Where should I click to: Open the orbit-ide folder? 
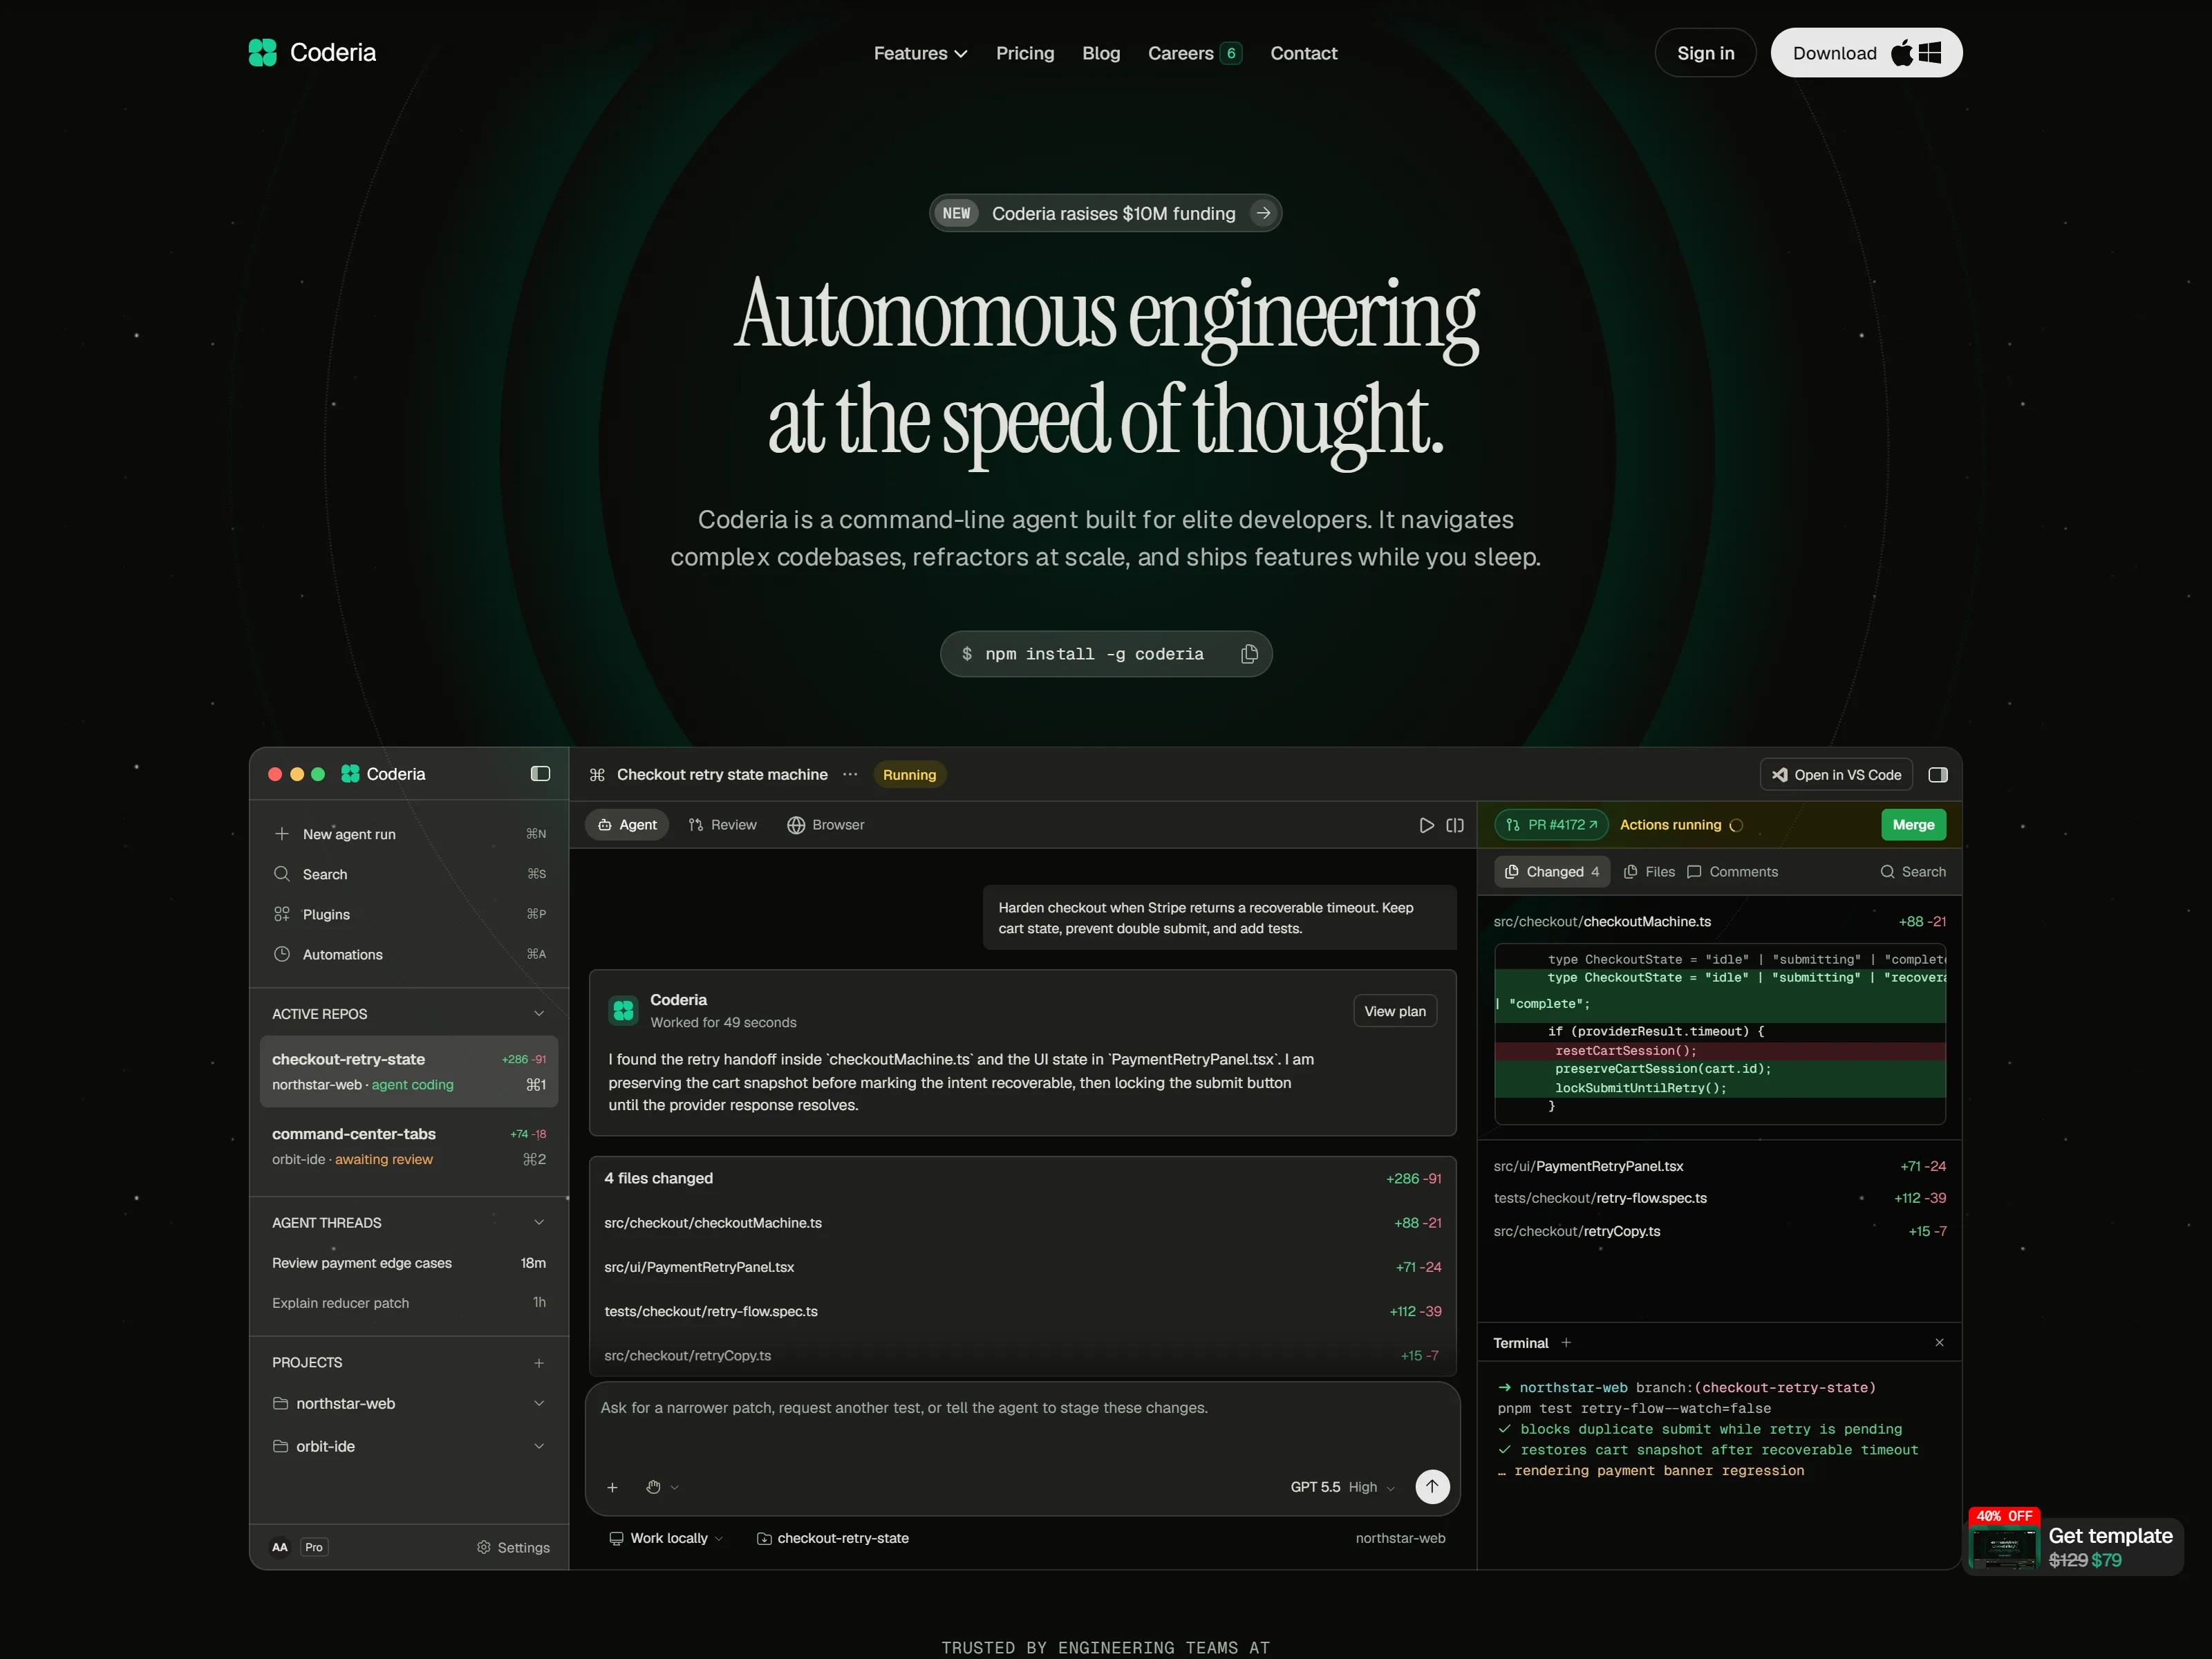point(409,1446)
